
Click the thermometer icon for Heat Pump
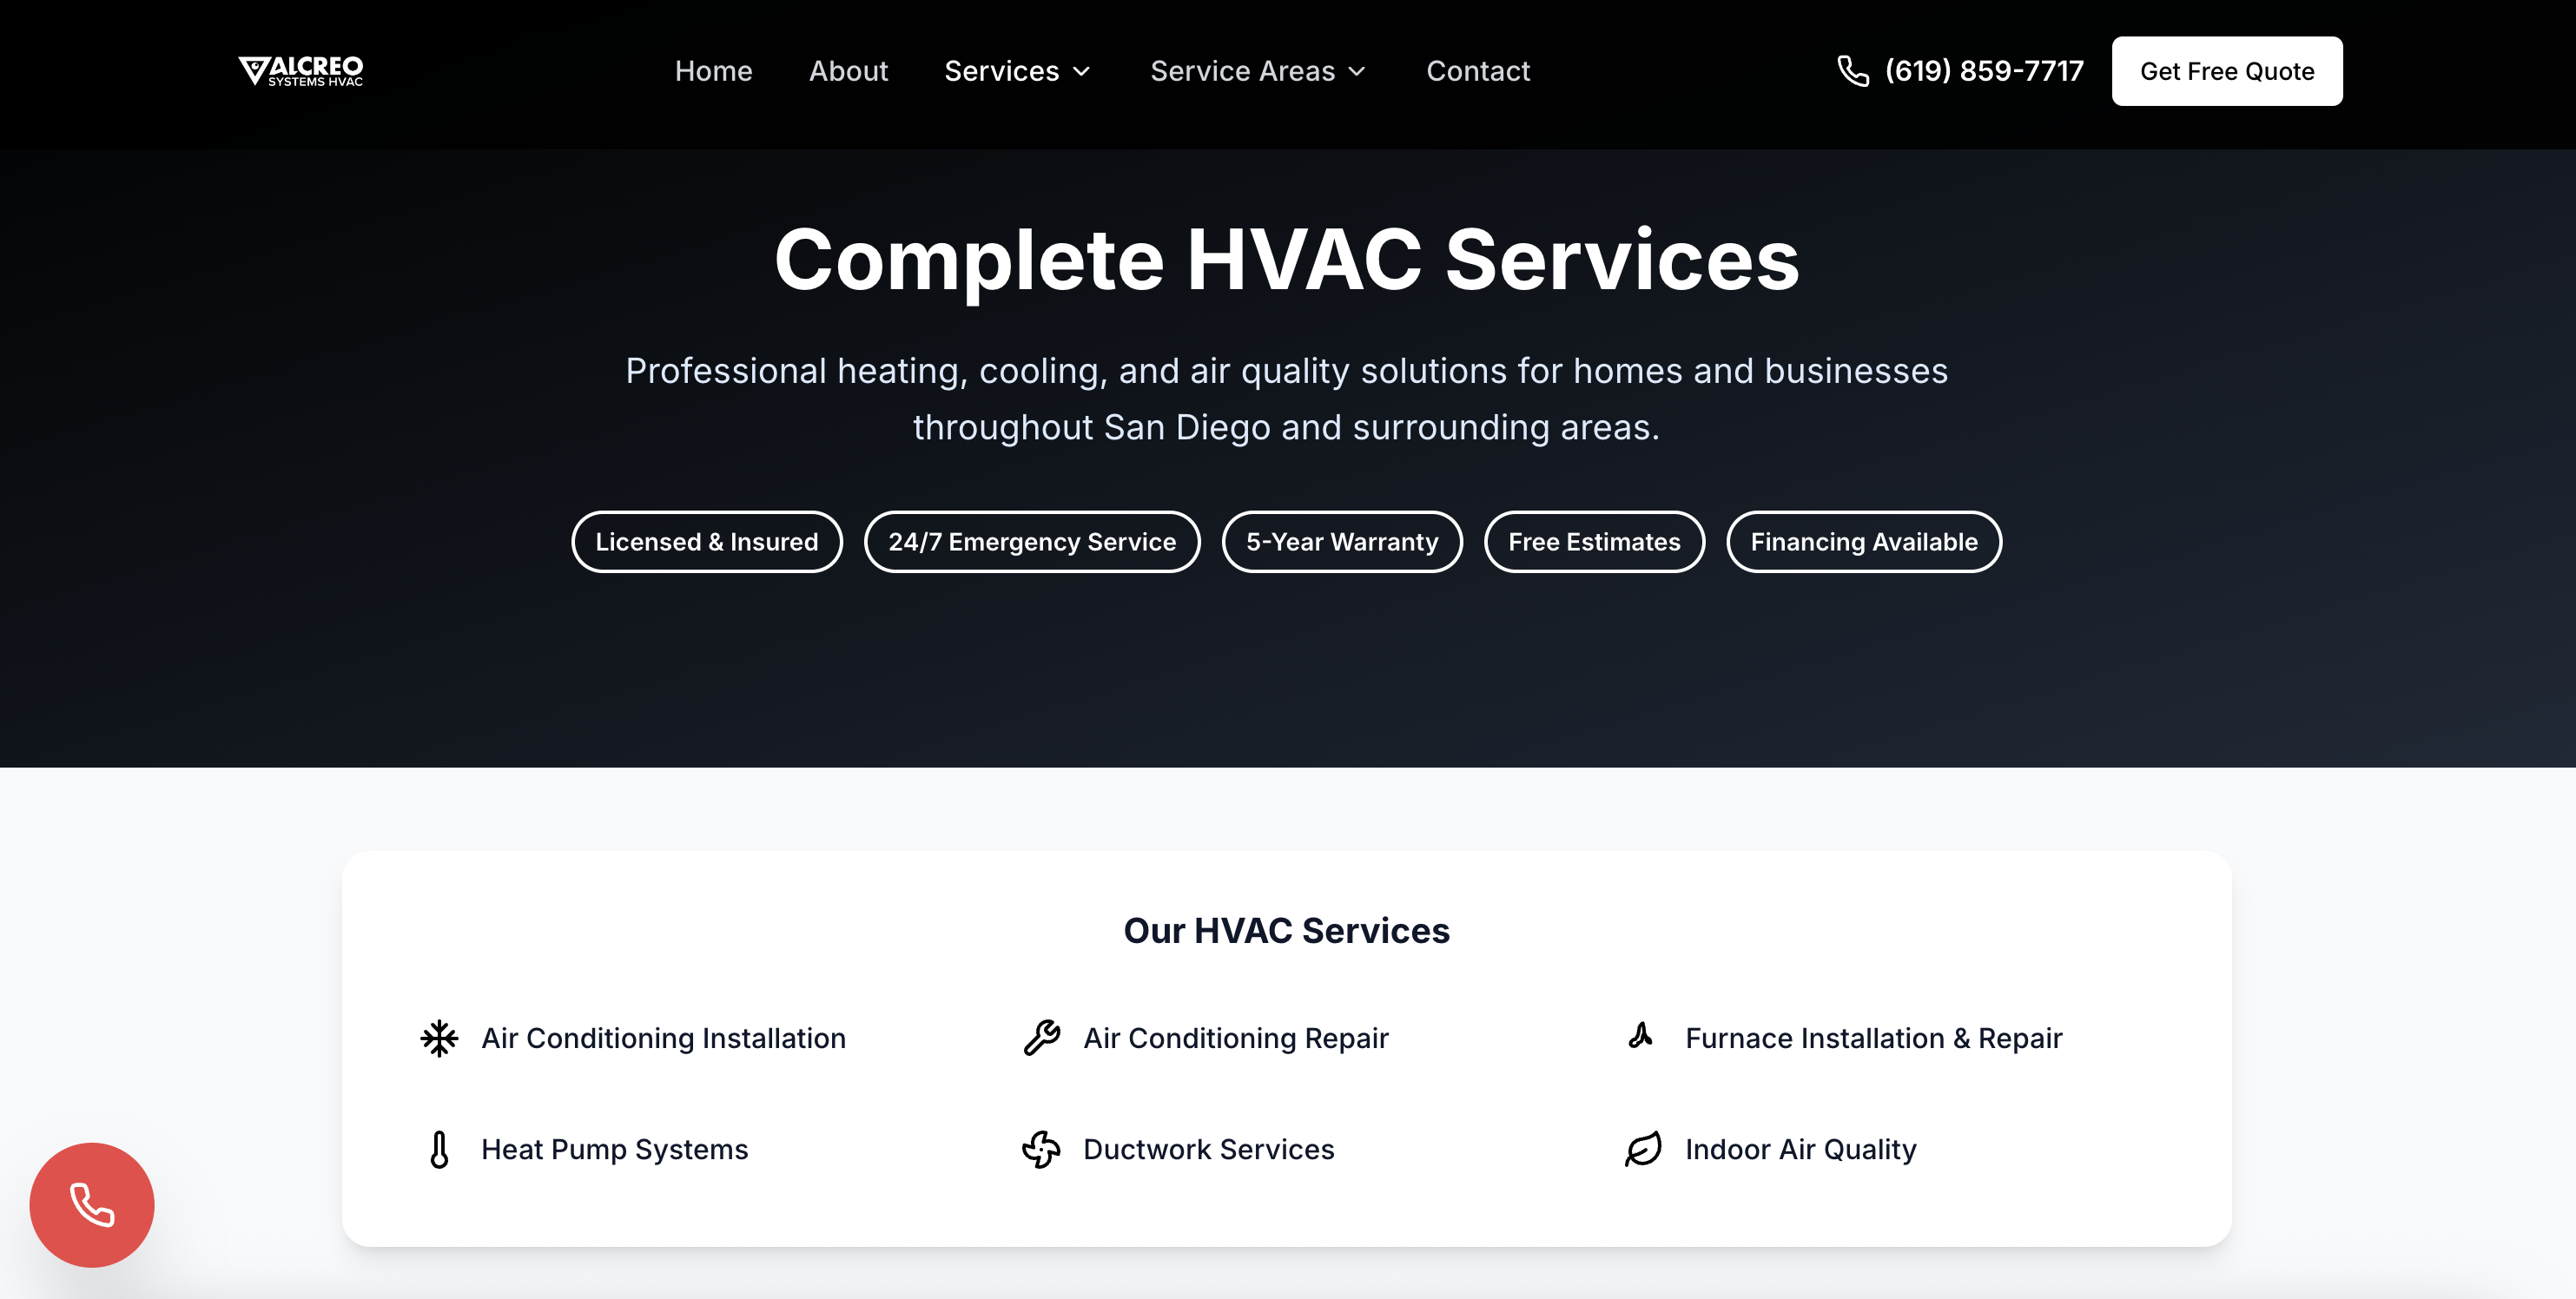pyautogui.click(x=439, y=1149)
